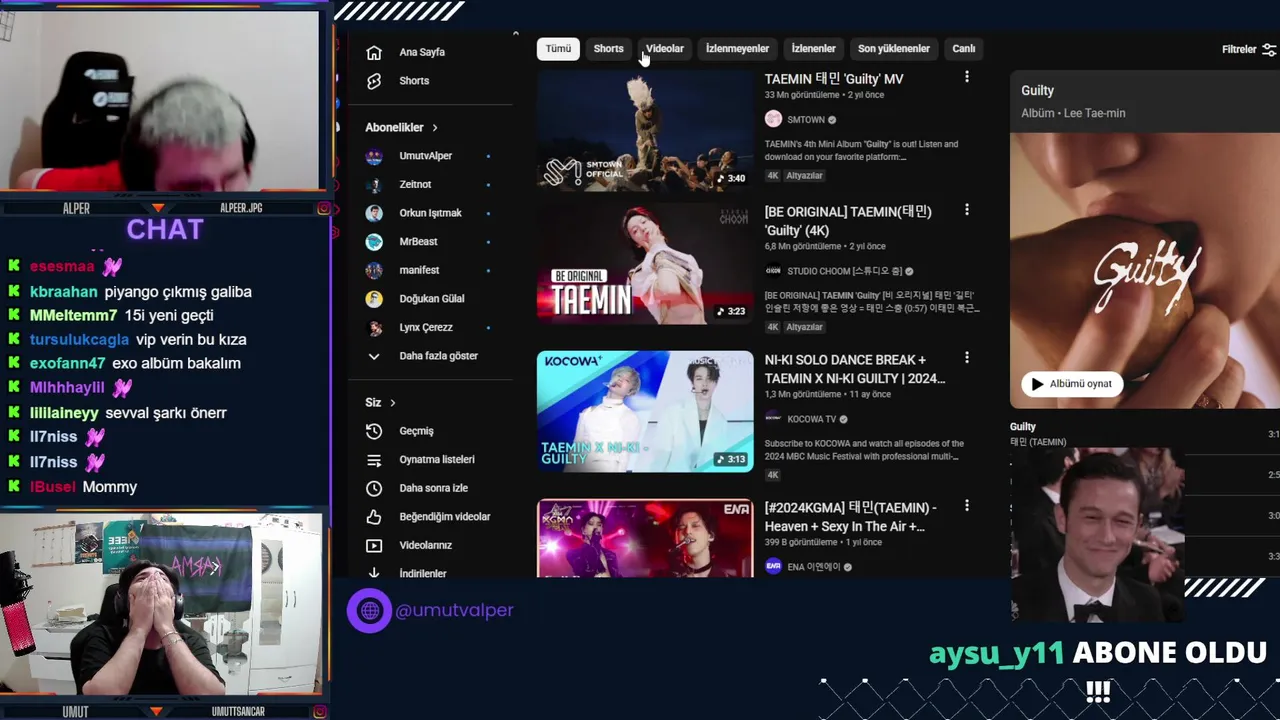This screenshot has width=1280, height=720.
Task: Select the Shorts filter chip
Action: coord(608,49)
